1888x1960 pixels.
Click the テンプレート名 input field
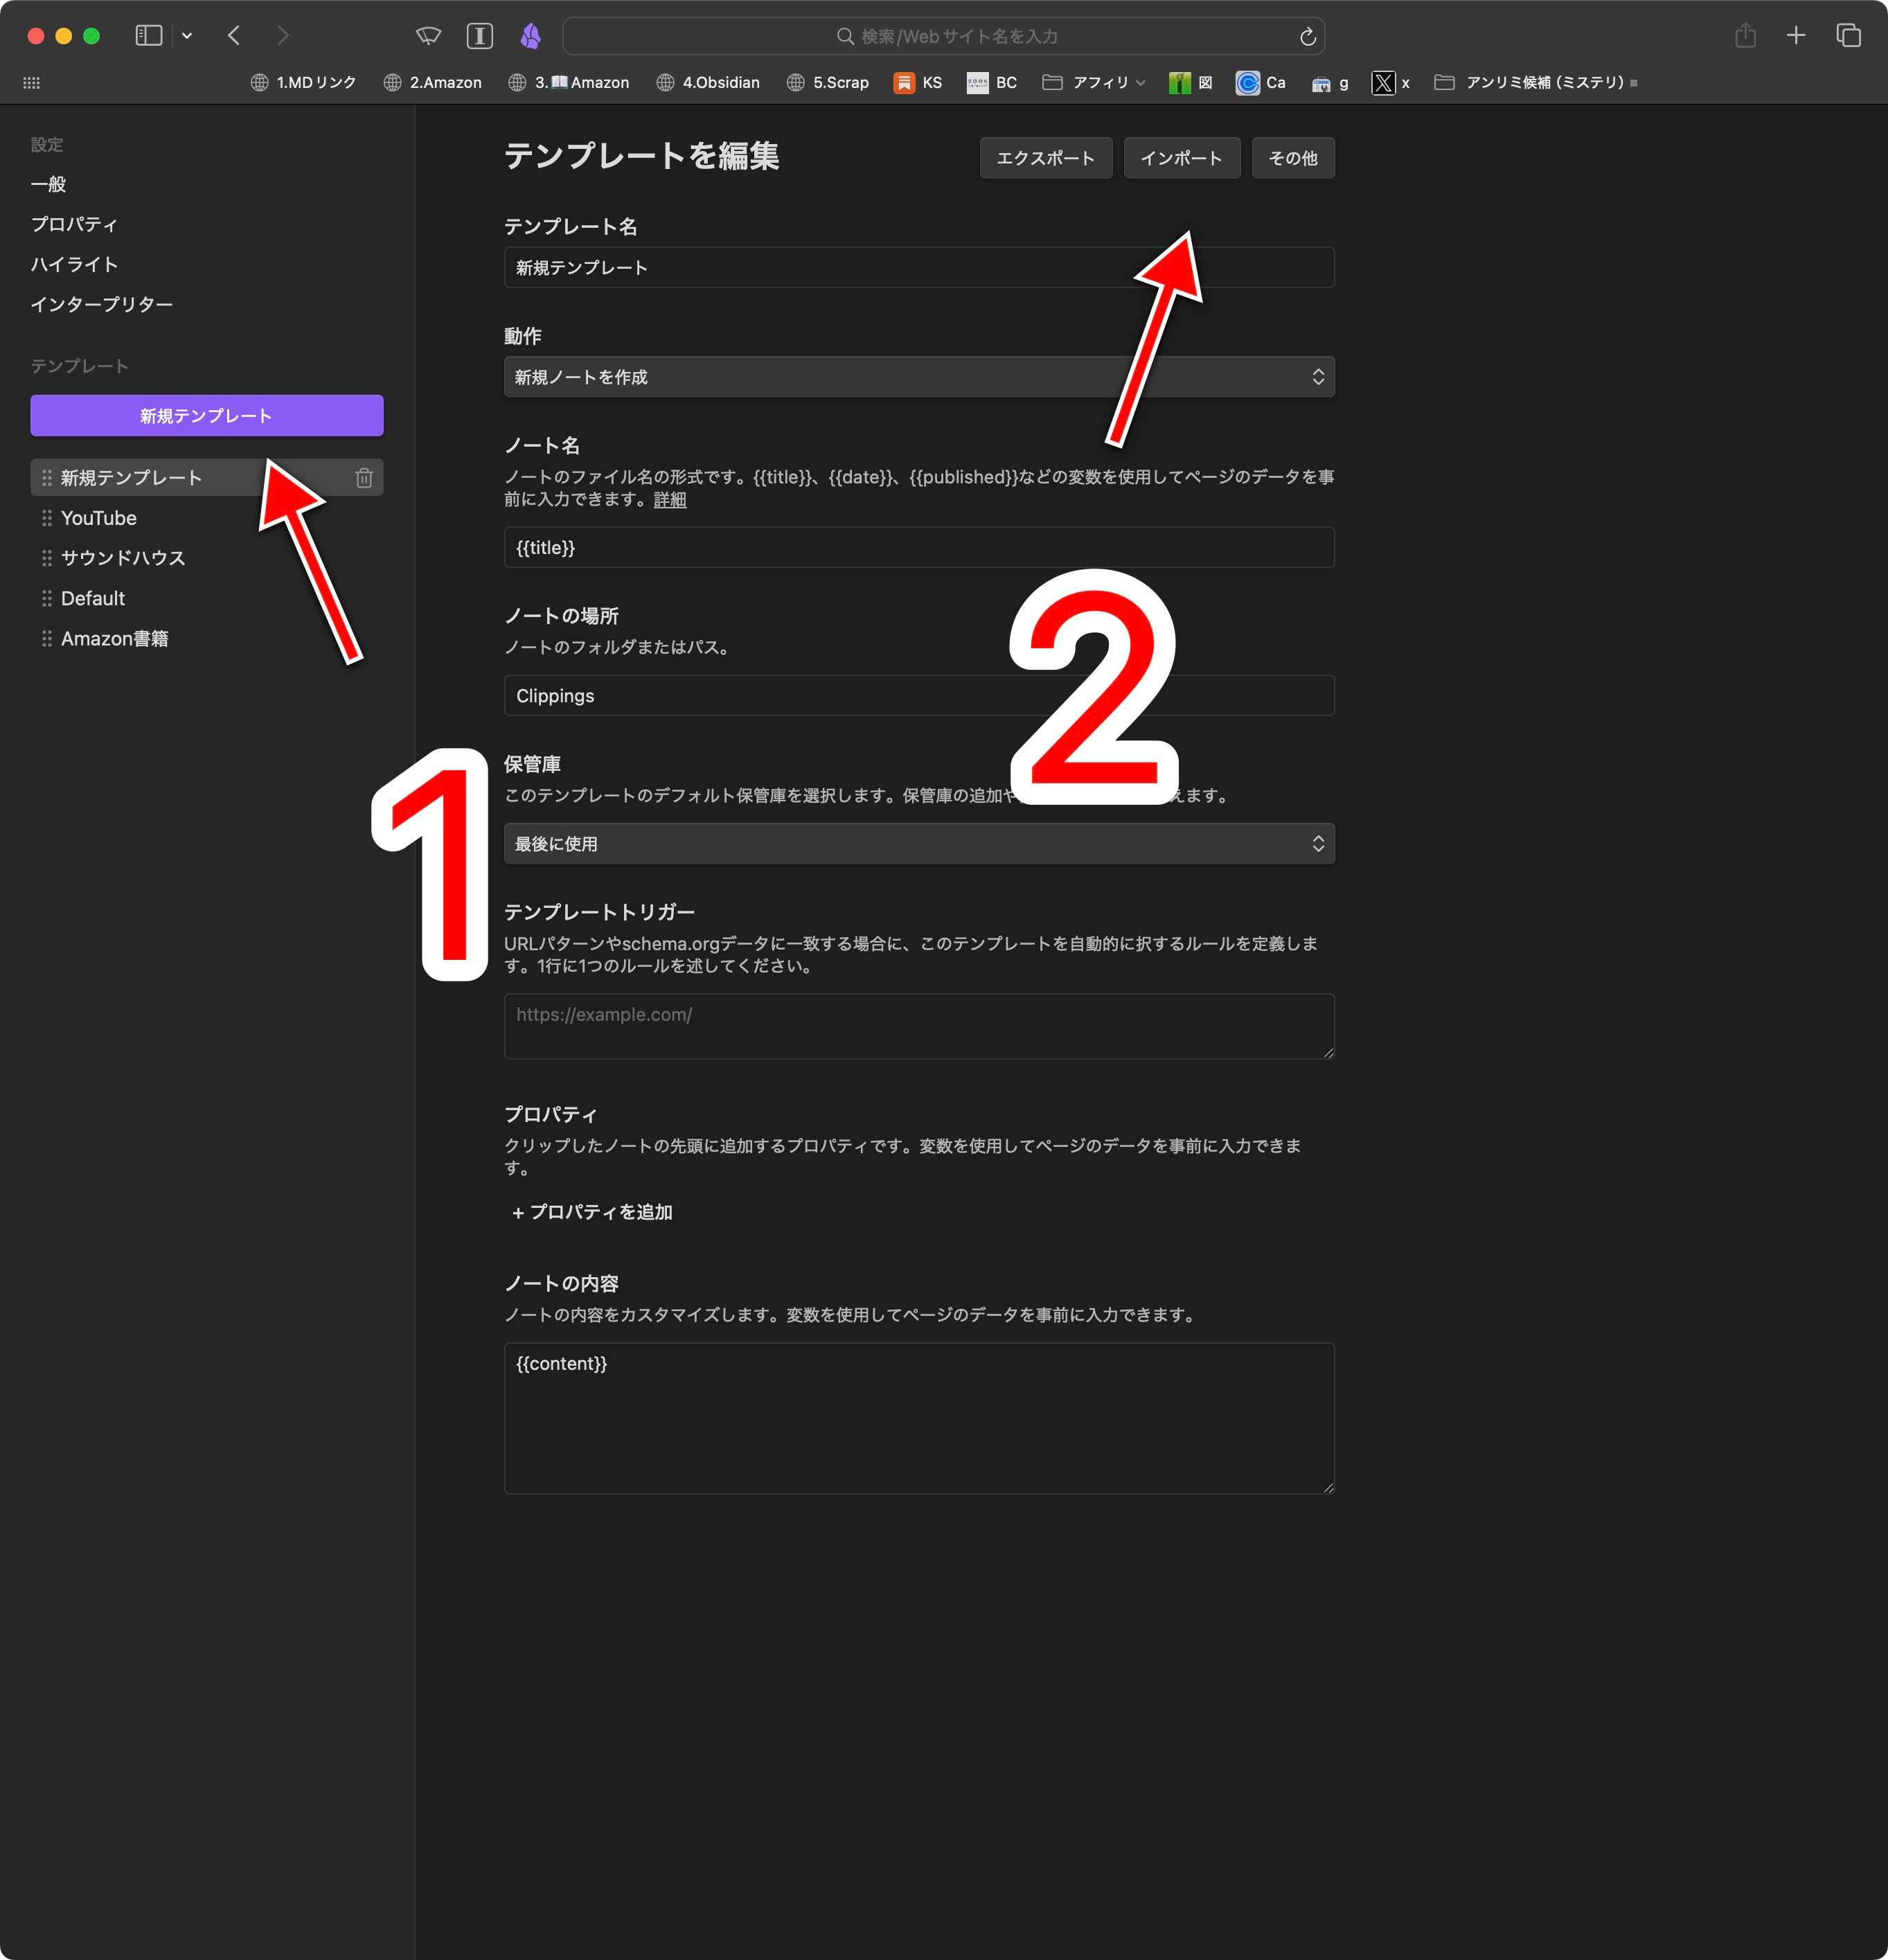click(x=919, y=267)
